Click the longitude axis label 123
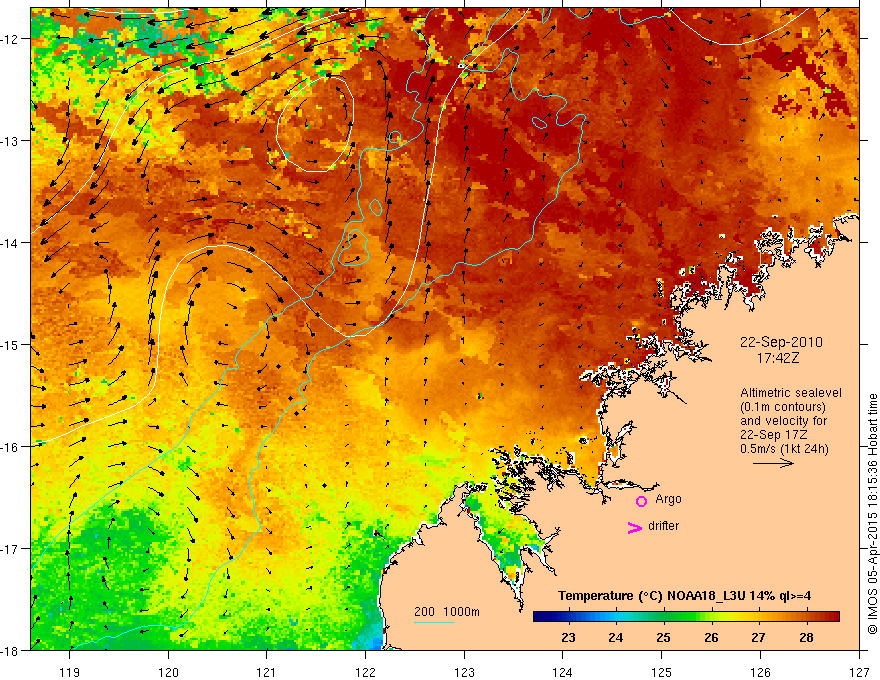The width and height of the screenshot is (880, 680). click(x=464, y=672)
